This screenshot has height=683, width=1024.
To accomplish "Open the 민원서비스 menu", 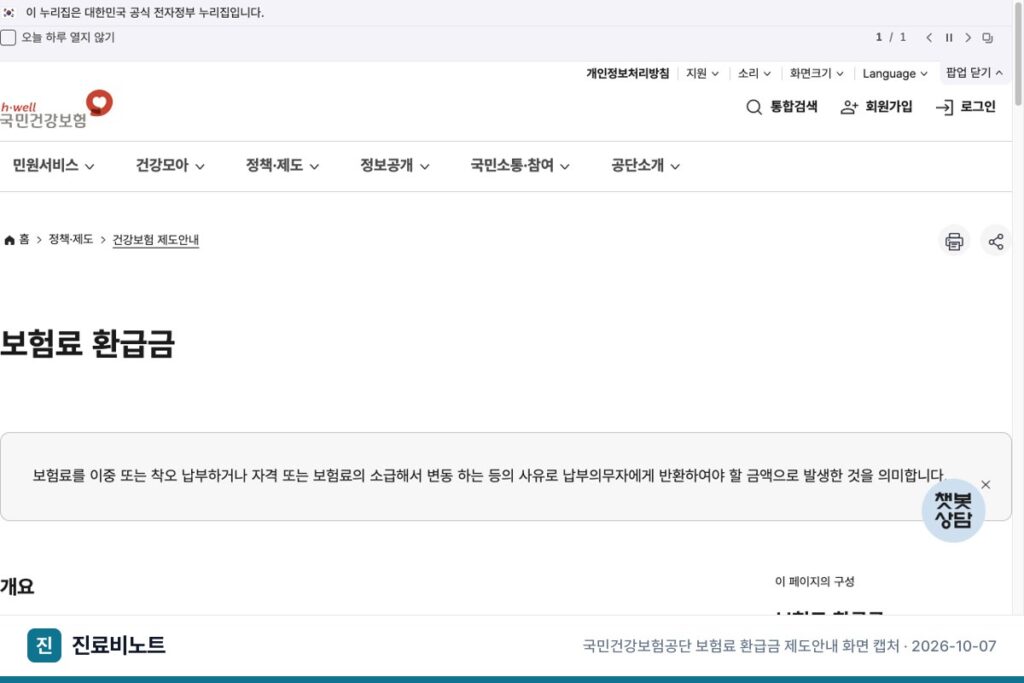I will pyautogui.click(x=54, y=166).
